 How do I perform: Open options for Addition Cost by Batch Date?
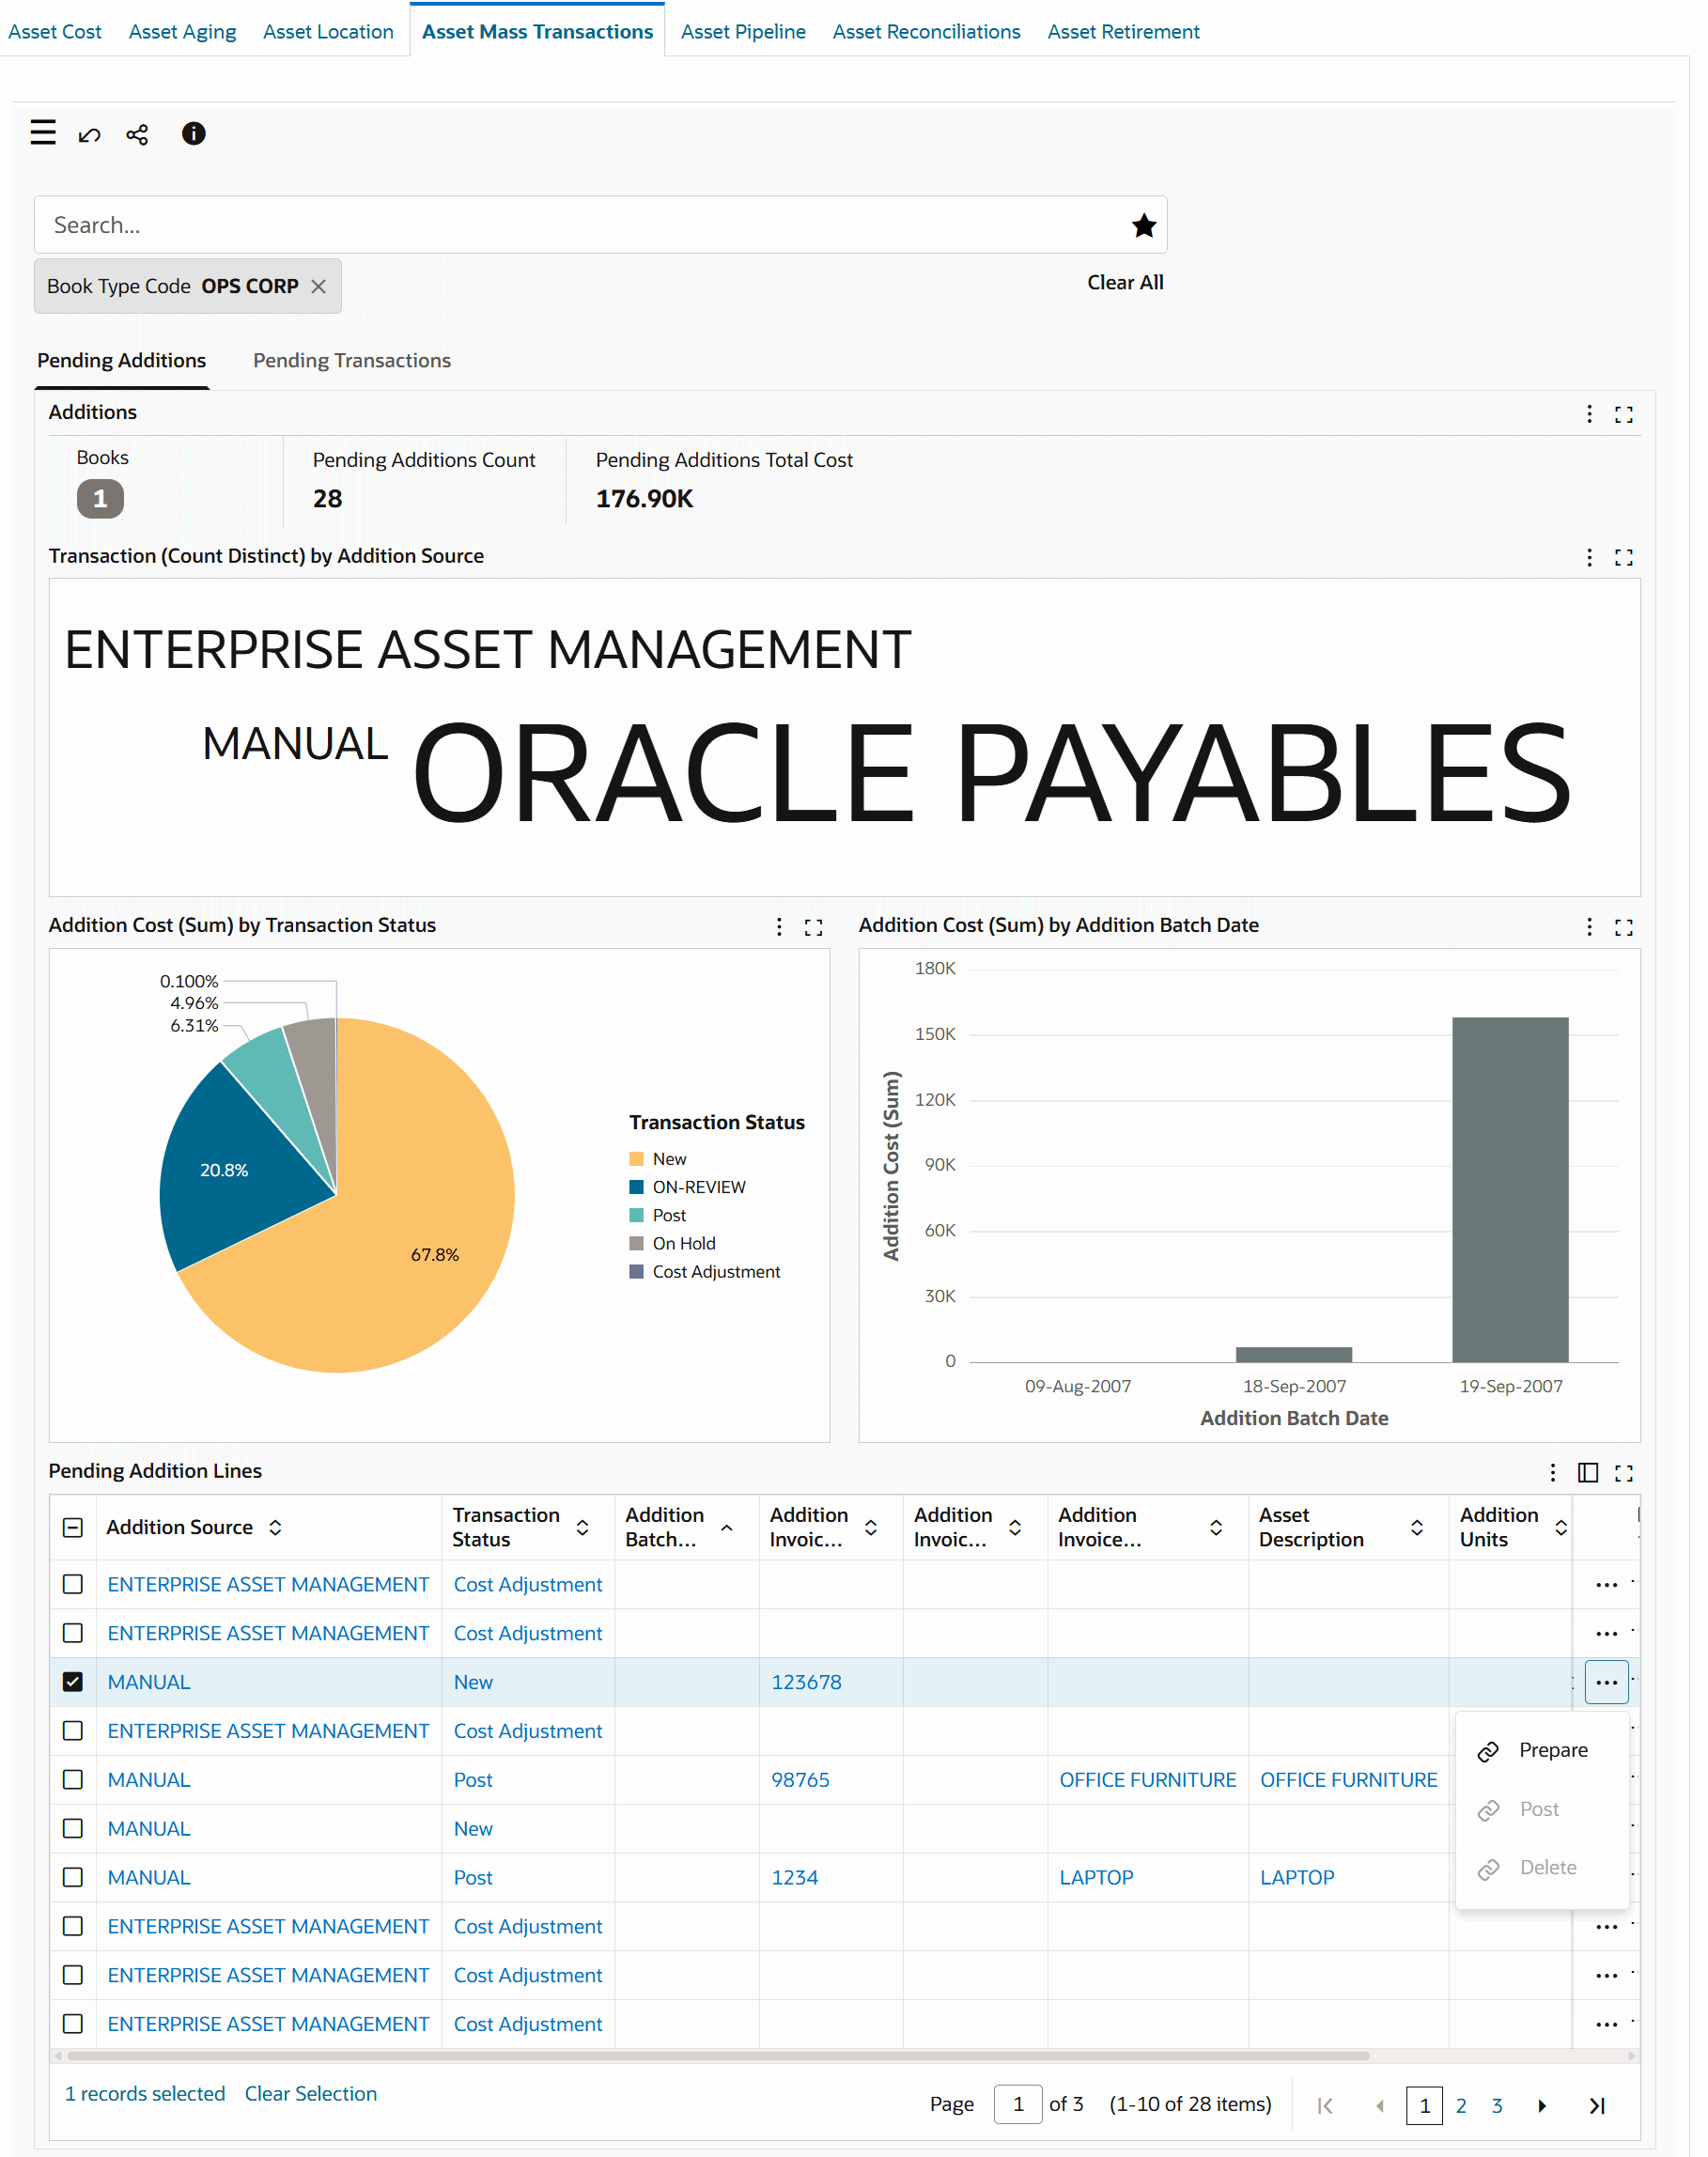[1590, 928]
